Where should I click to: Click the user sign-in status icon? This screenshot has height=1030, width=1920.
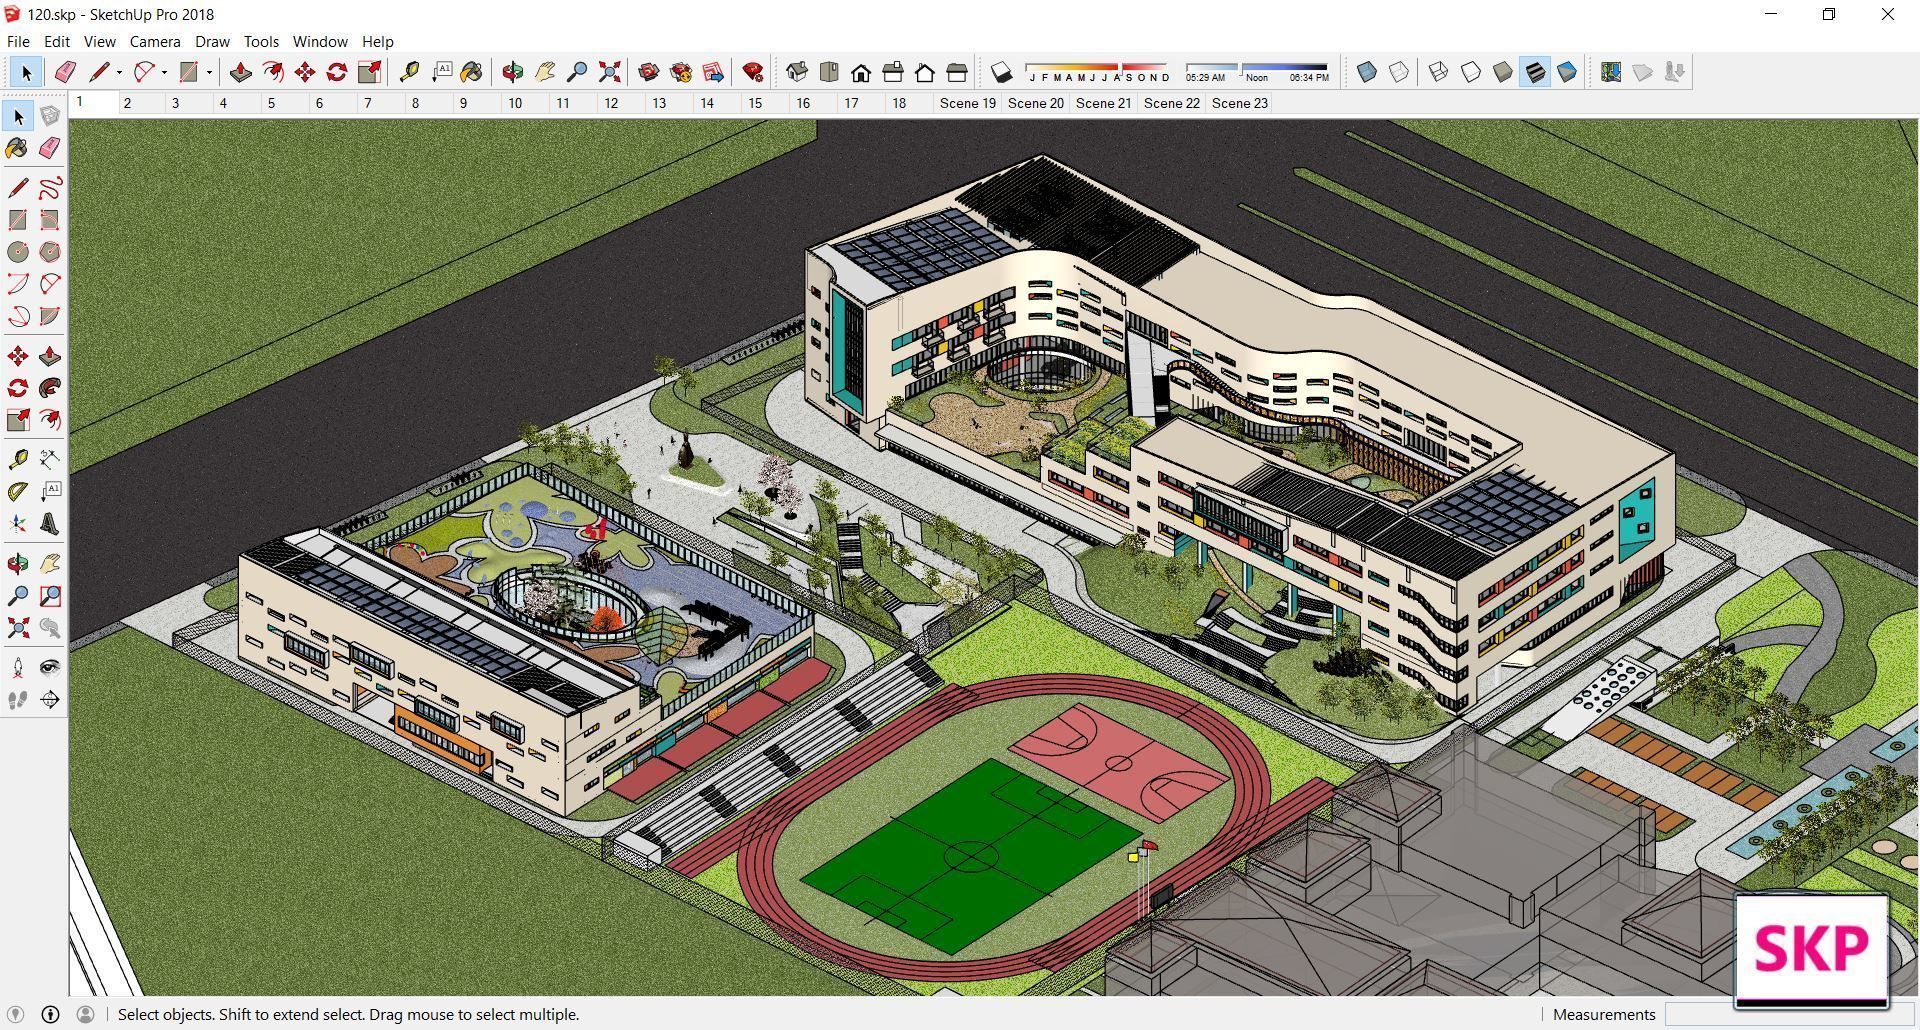pyautogui.click(x=86, y=1014)
